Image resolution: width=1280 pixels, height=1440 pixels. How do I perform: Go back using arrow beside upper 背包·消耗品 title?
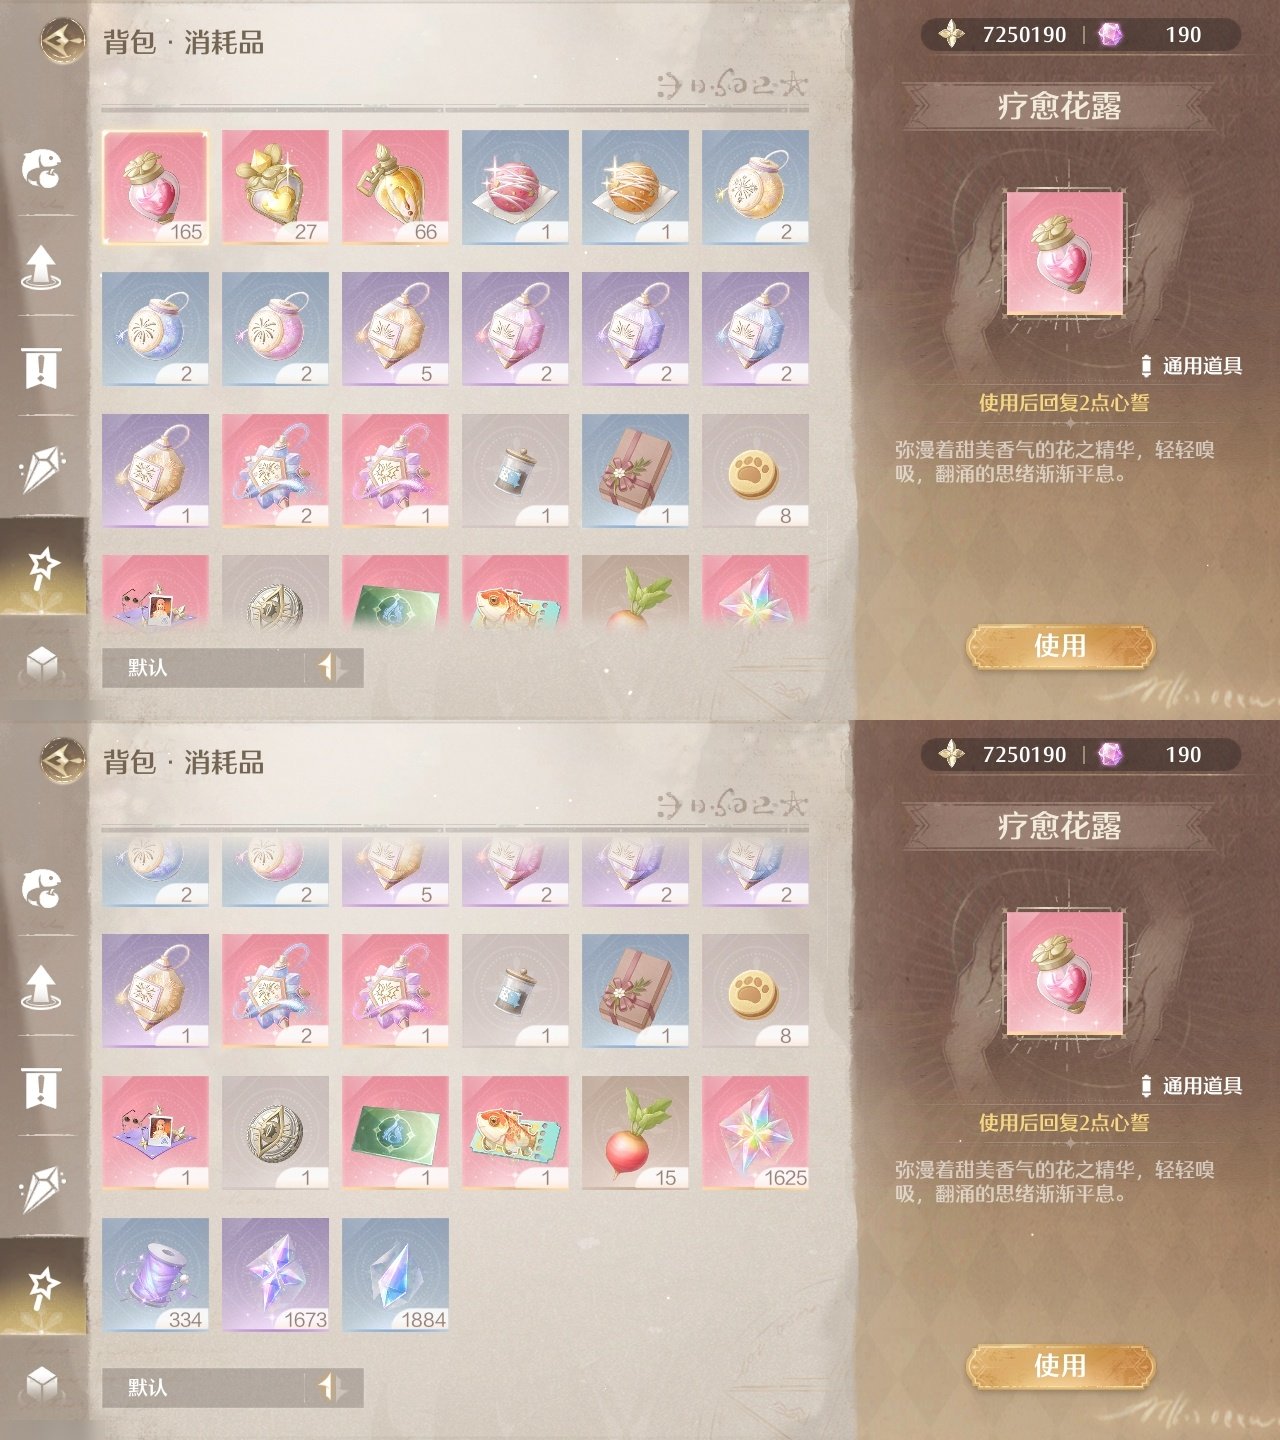(63, 41)
